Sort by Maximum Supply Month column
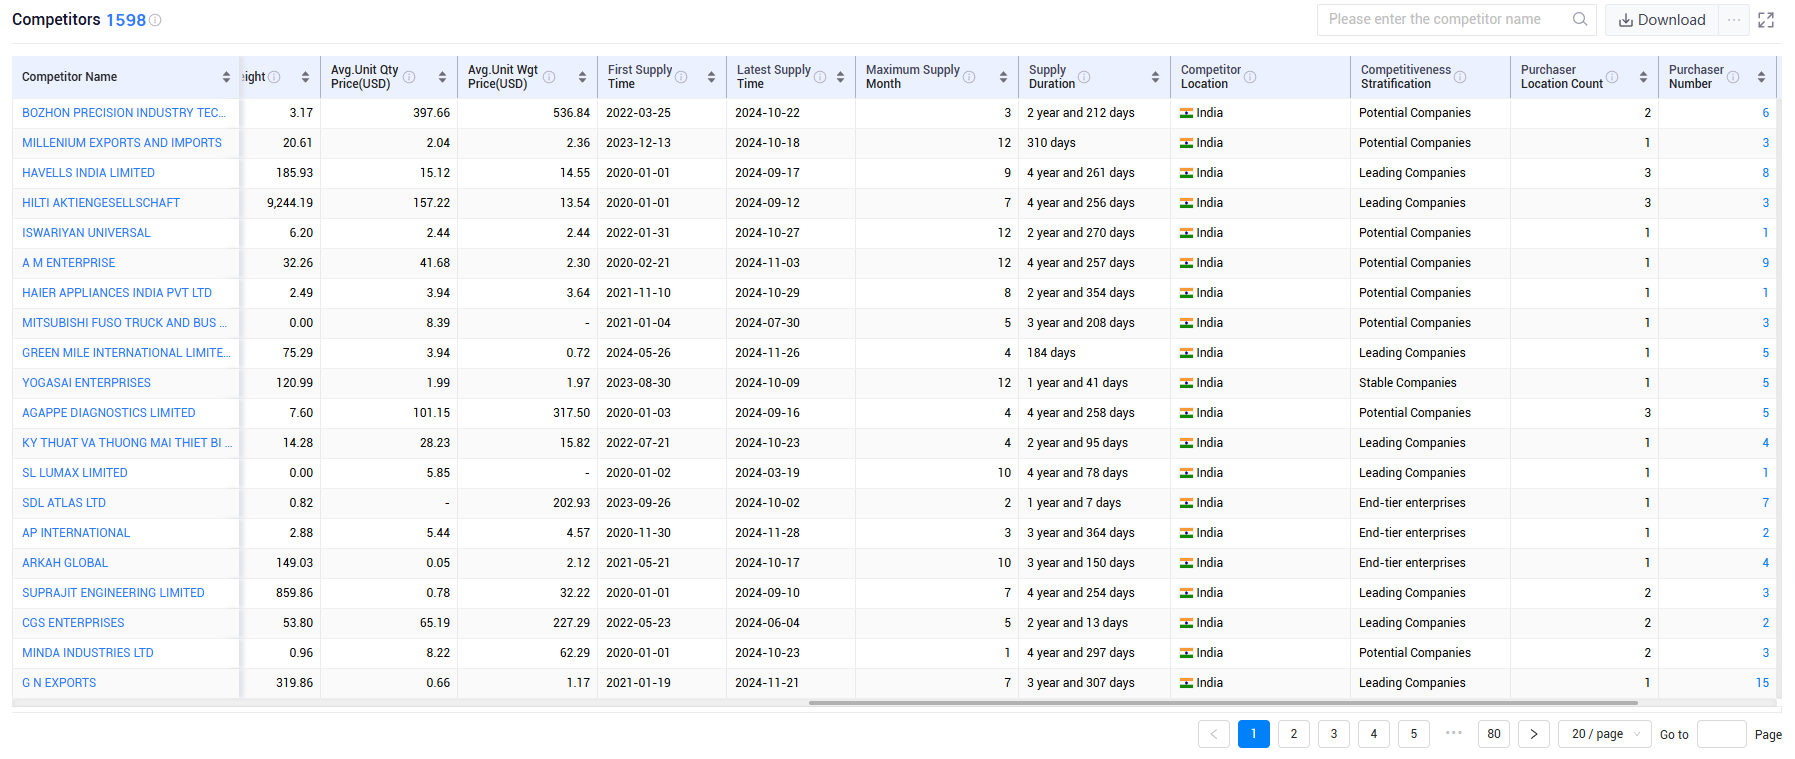 tap(1003, 77)
